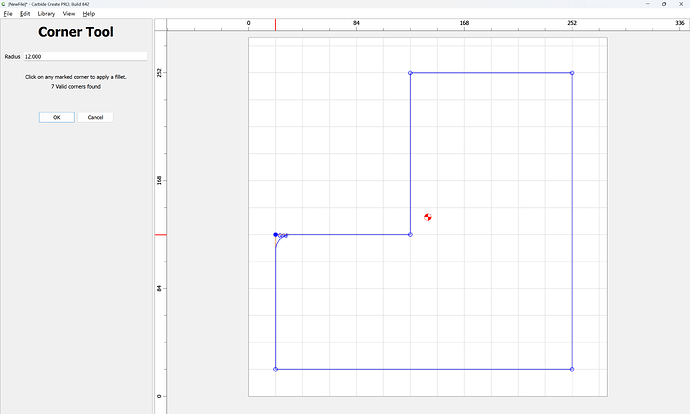Select the top-right corner node of the shape

coord(572,73)
